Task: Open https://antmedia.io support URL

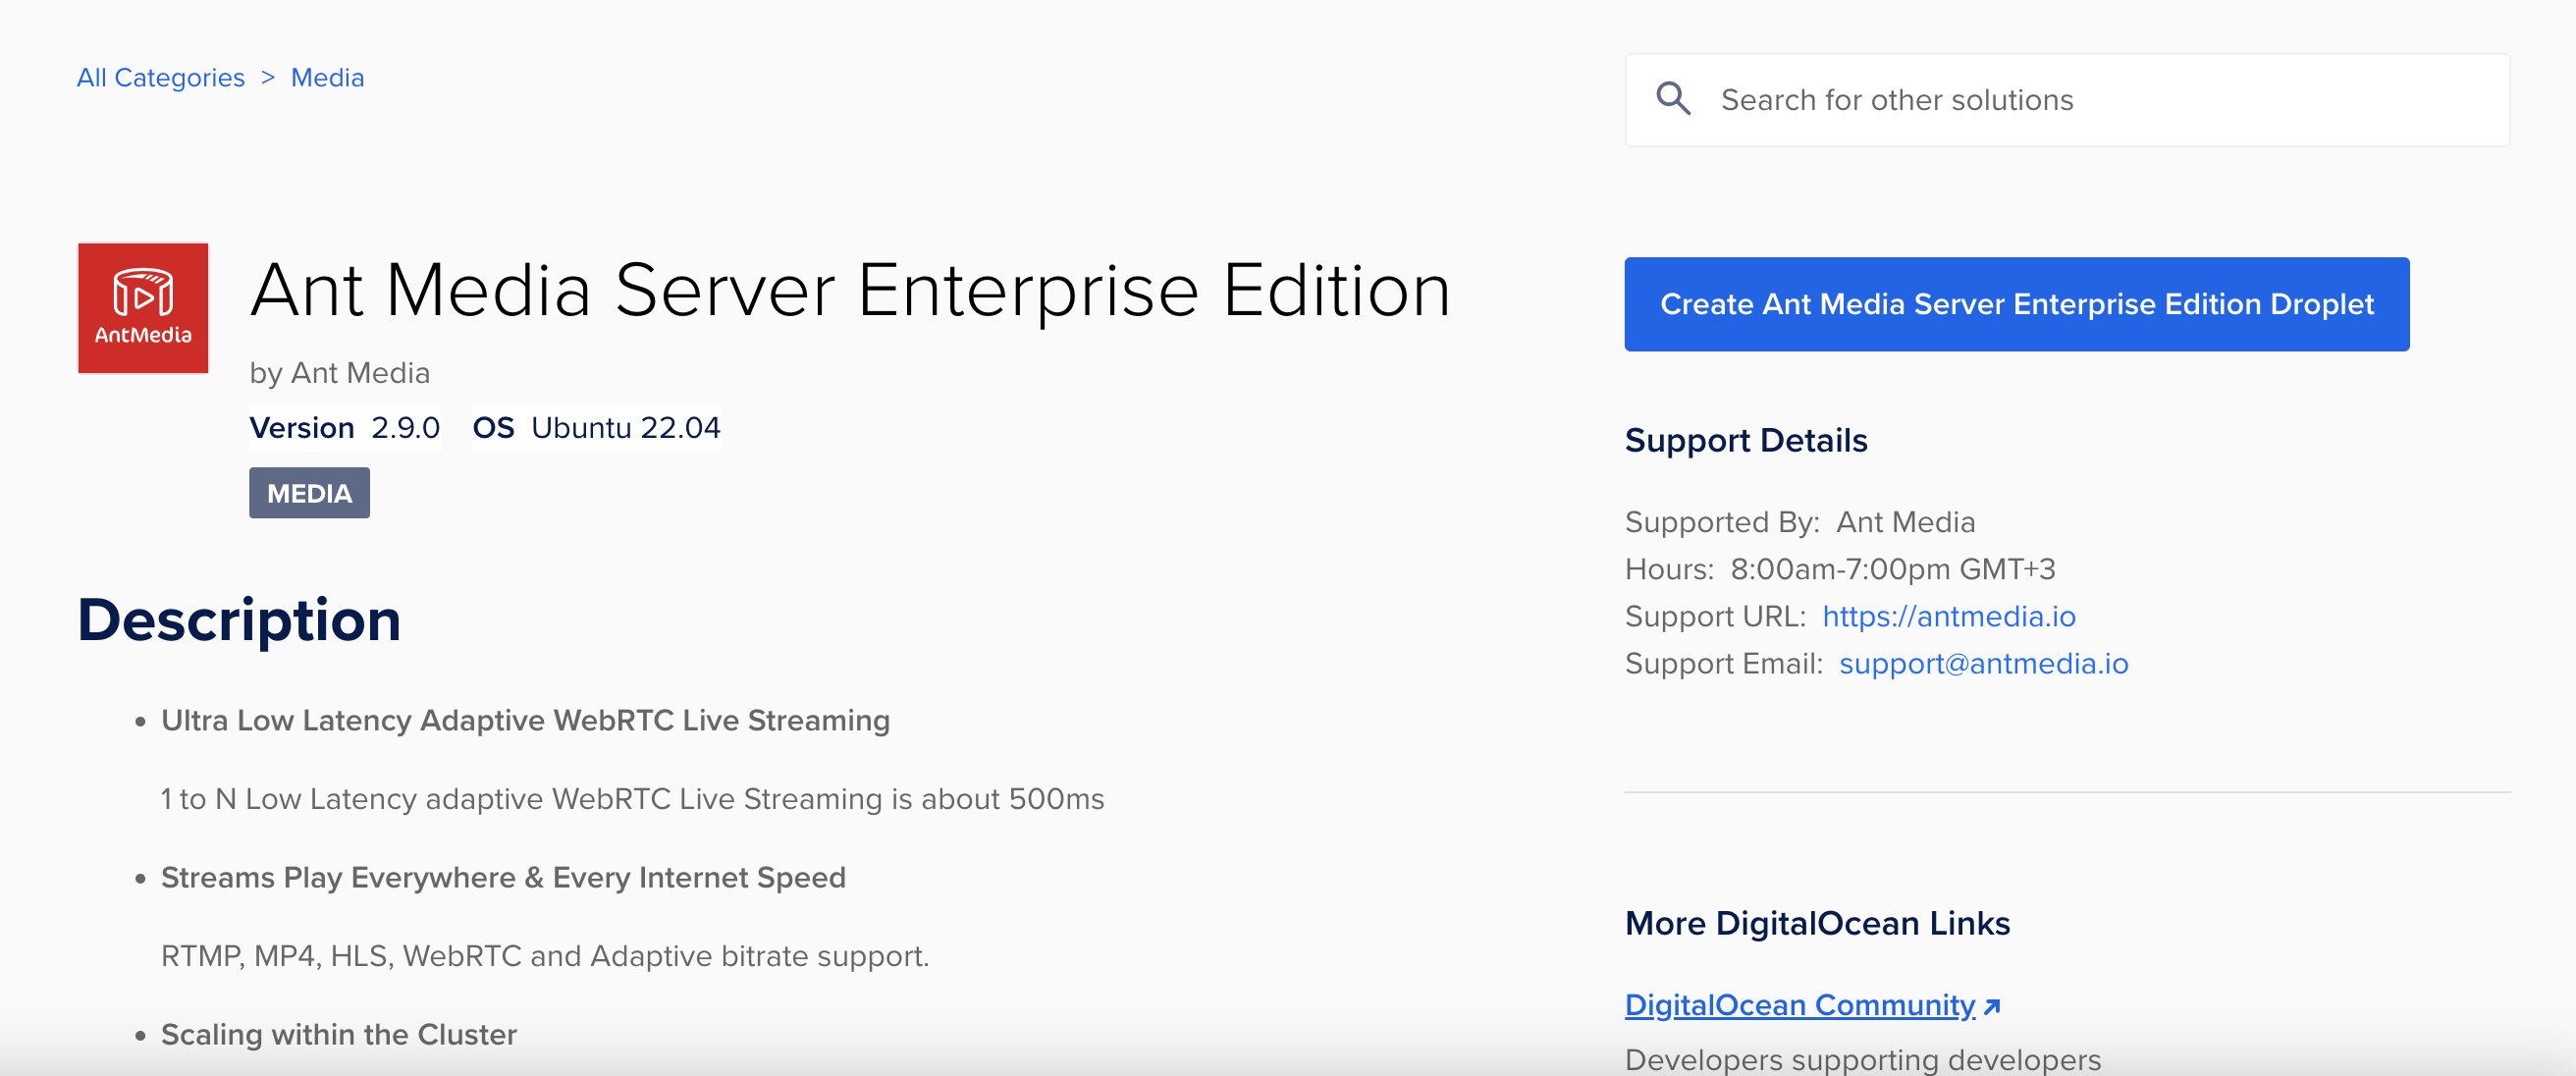Action: click(x=1948, y=616)
